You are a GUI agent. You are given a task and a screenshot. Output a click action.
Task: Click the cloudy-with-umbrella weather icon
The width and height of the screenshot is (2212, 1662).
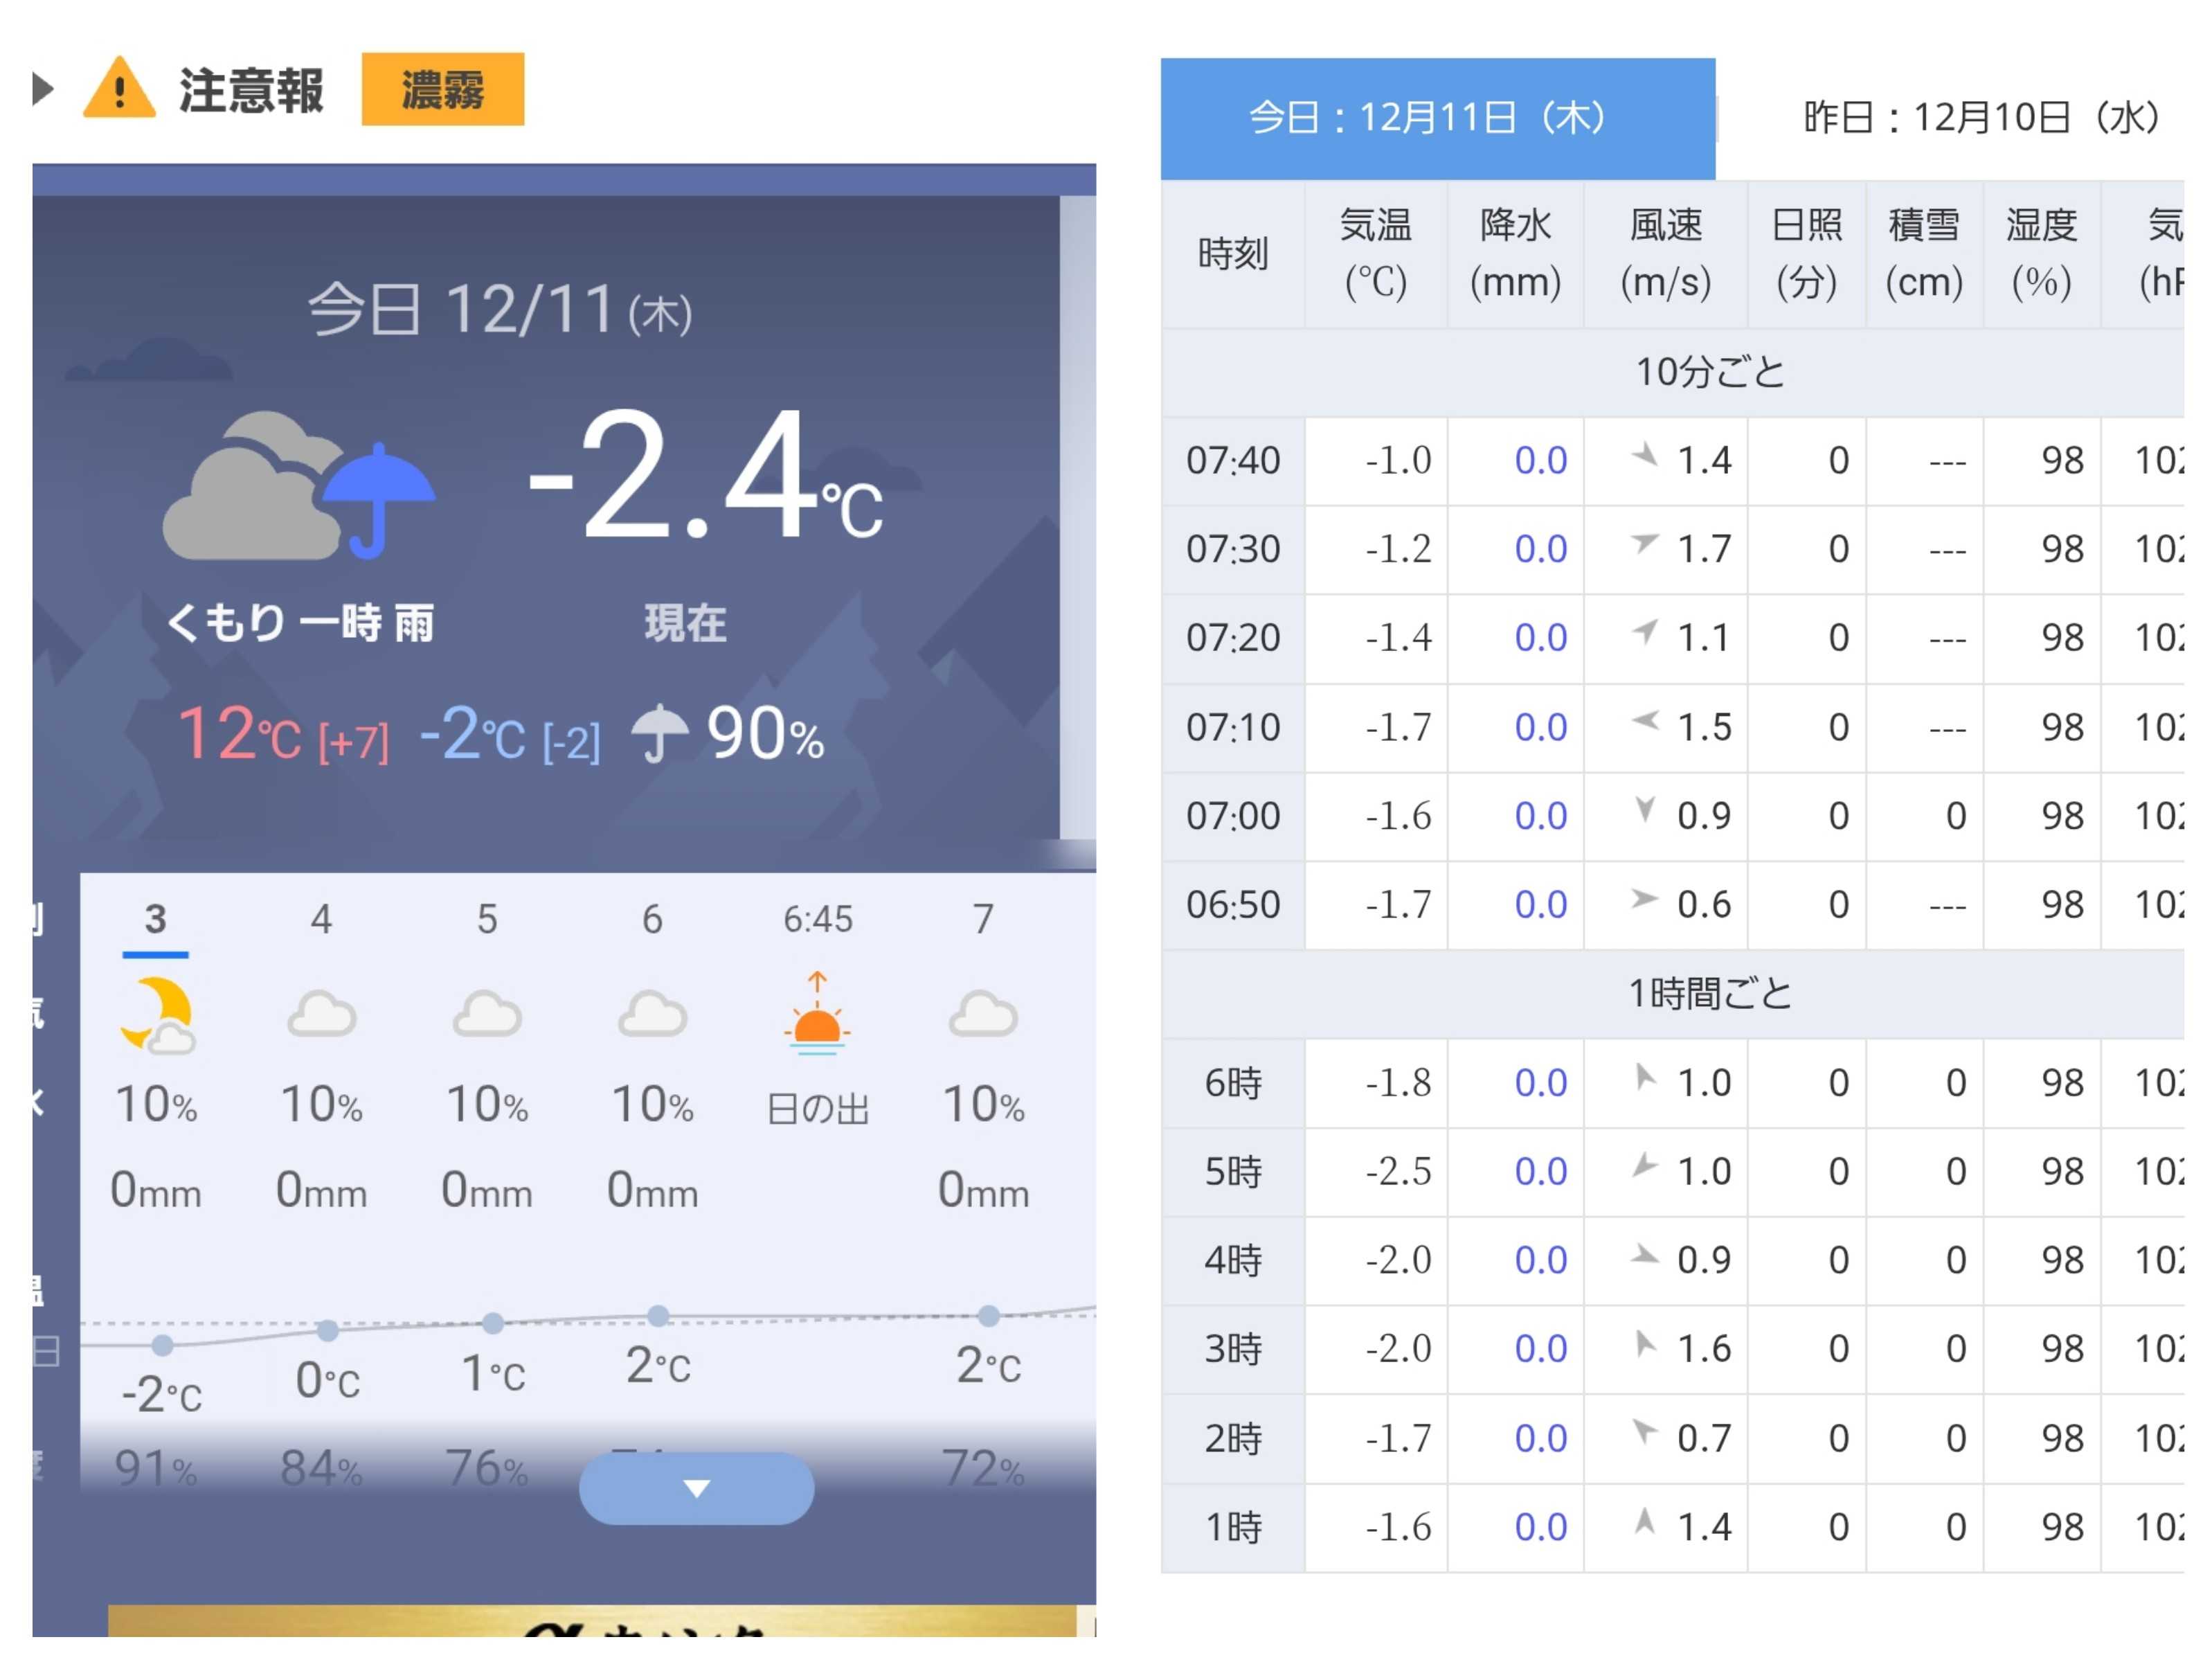[x=298, y=487]
